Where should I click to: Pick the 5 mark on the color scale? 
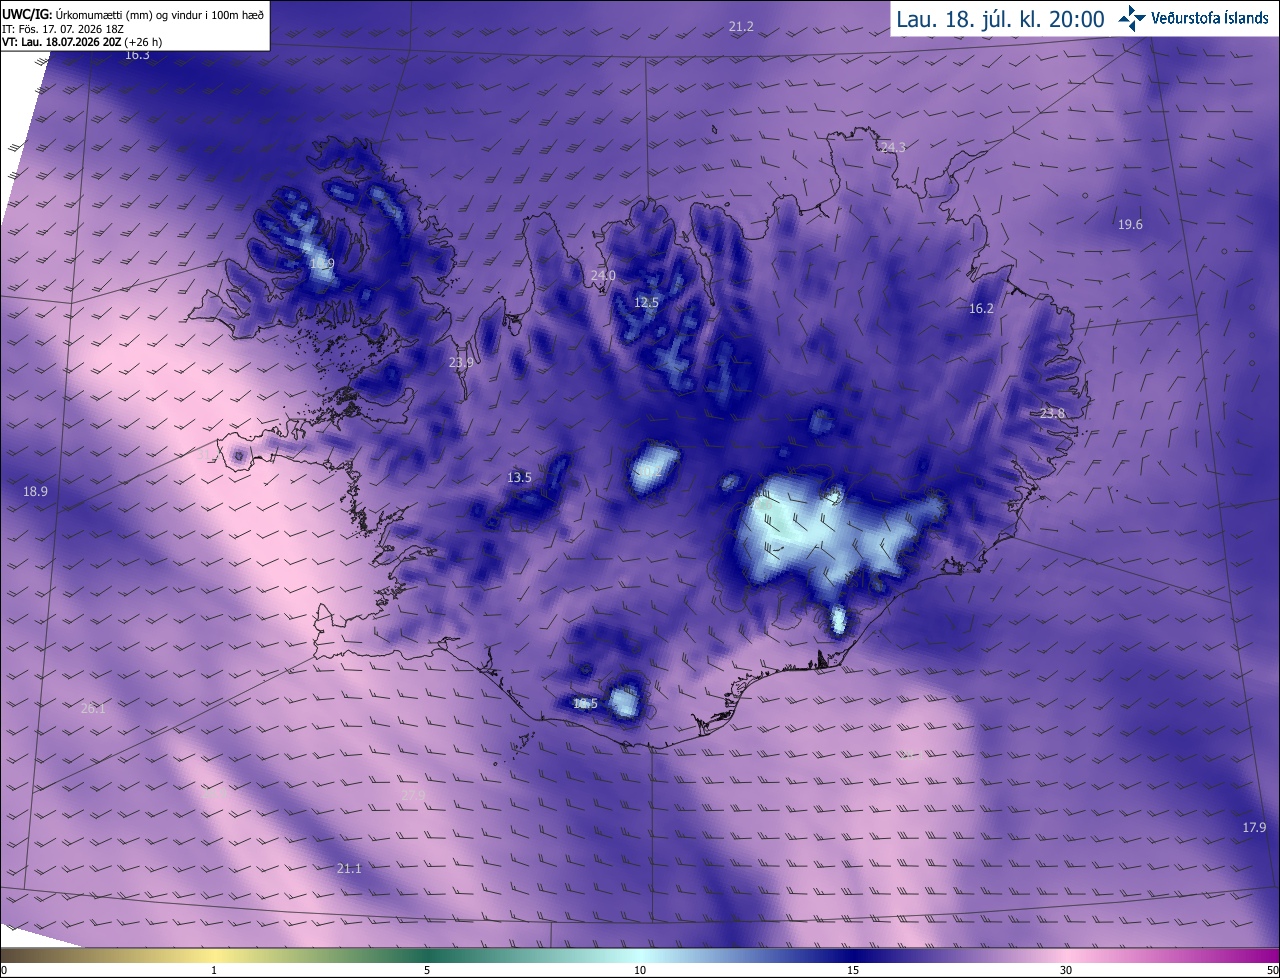click(427, 971)
